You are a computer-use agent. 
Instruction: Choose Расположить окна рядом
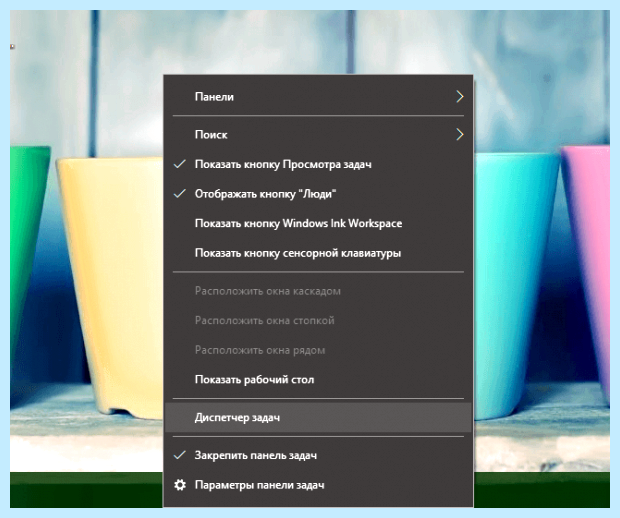(x=318, y=350)
